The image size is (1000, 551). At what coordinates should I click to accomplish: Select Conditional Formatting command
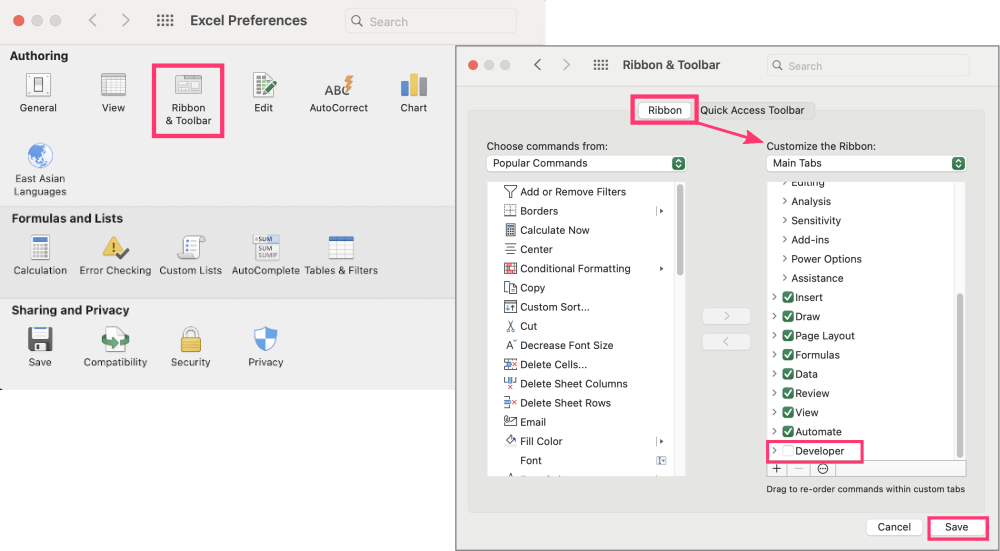tap(567, 268)
